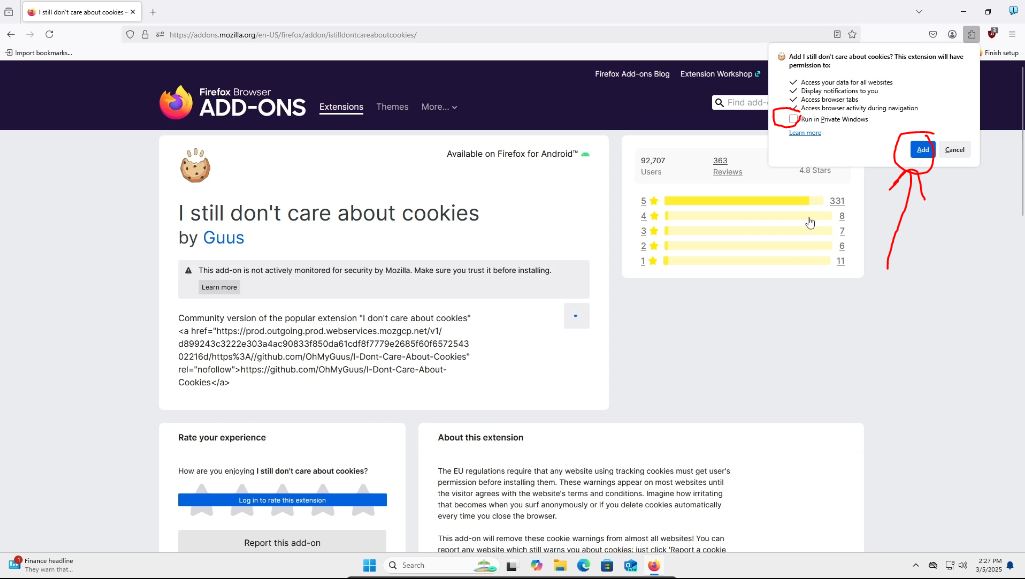Click the uBlock Origin shield icon

point(992,33)
